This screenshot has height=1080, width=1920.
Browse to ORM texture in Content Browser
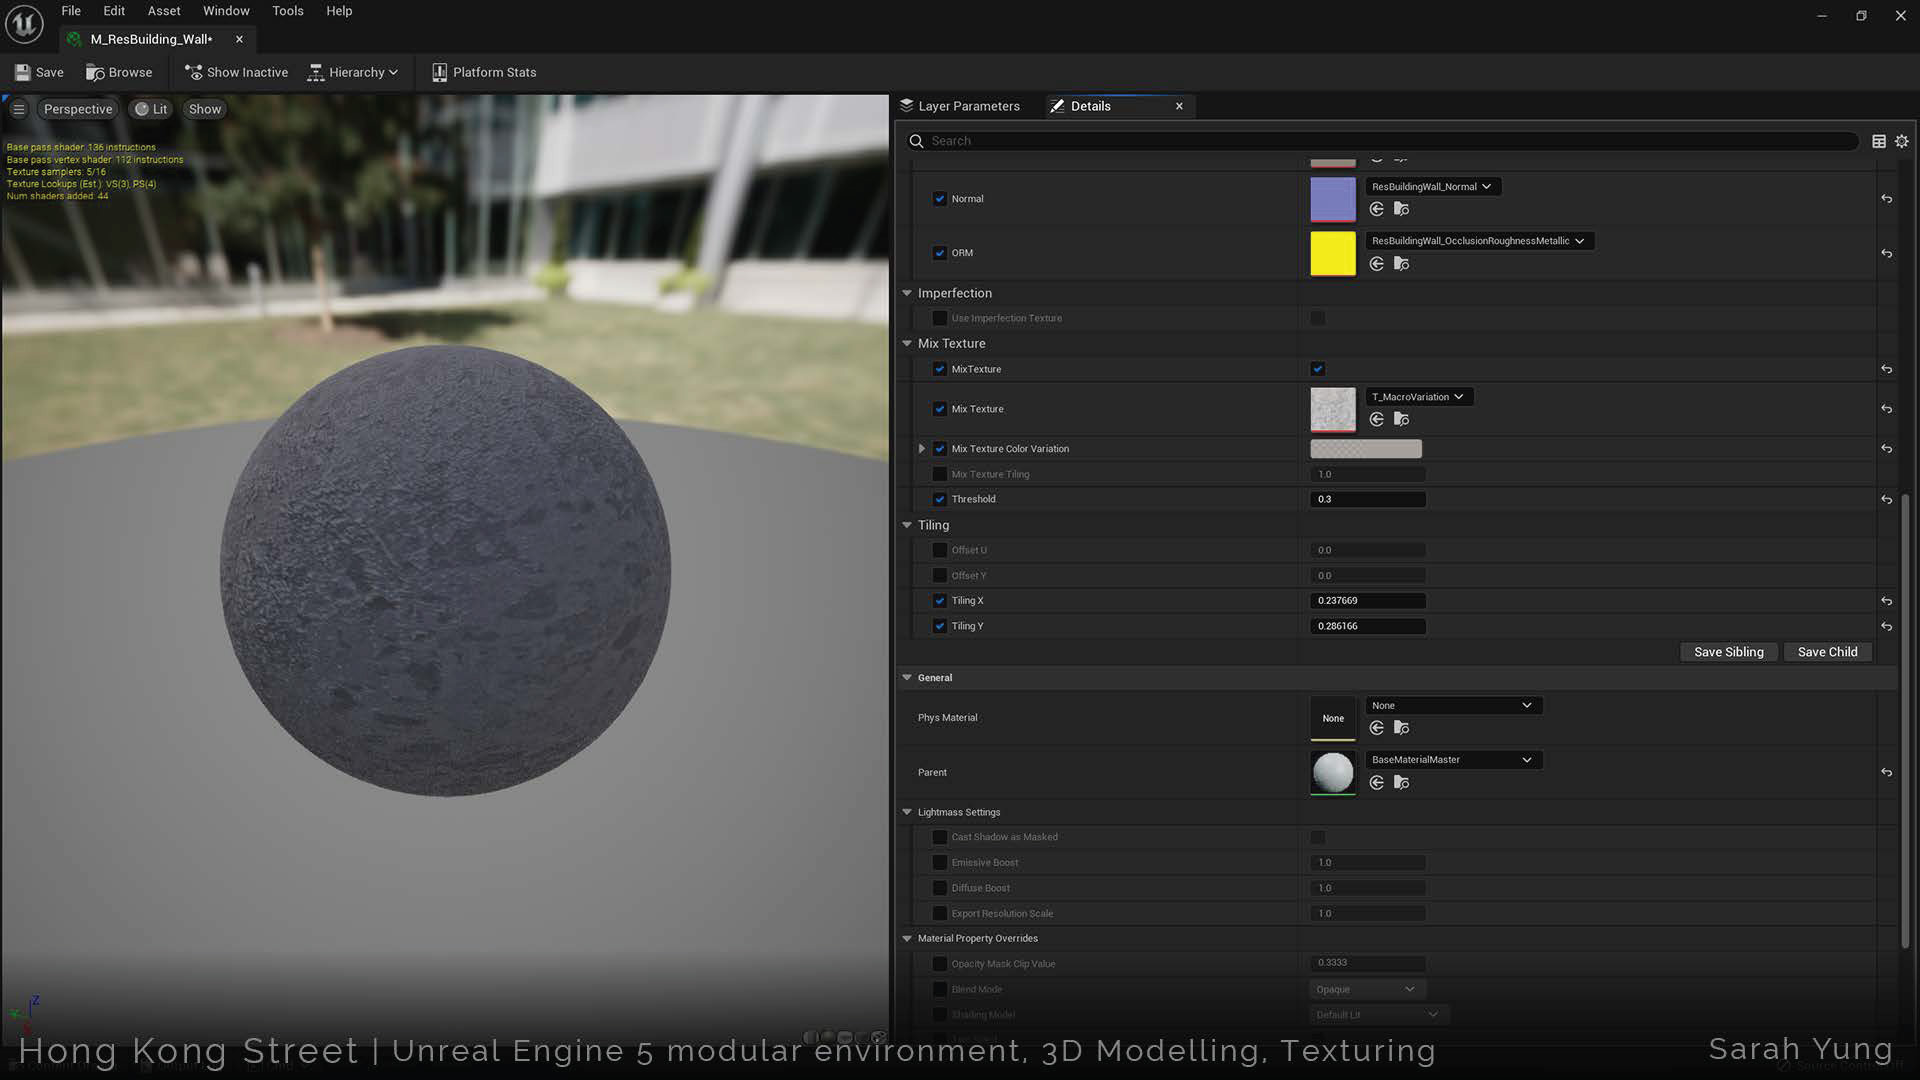pos(1402,264)
